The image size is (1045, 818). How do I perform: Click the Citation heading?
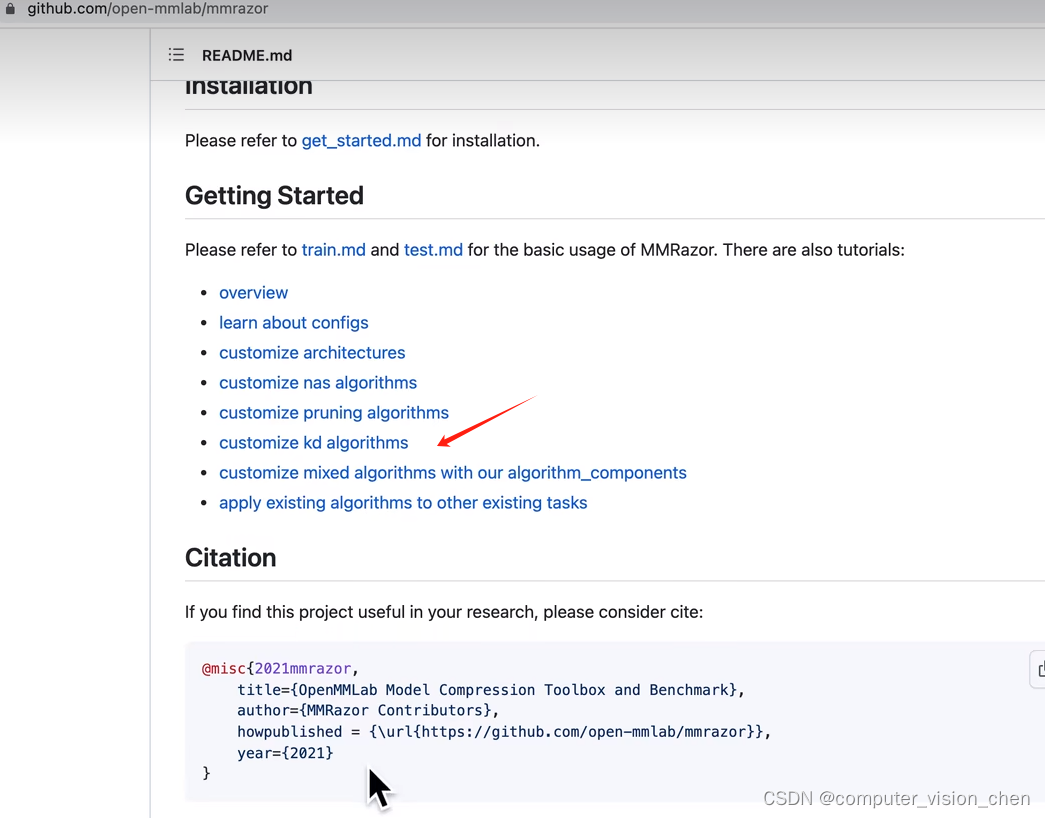(230, 558)
